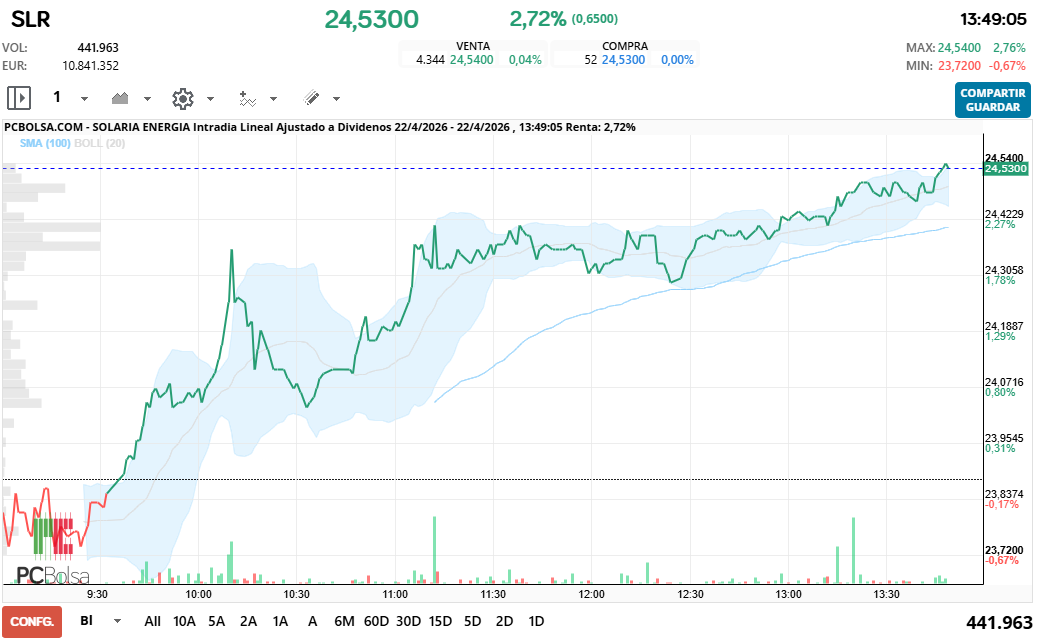Click the SLR ticker symbol
This screenshot has width=1046, height=643.
(x=30, y=20)
